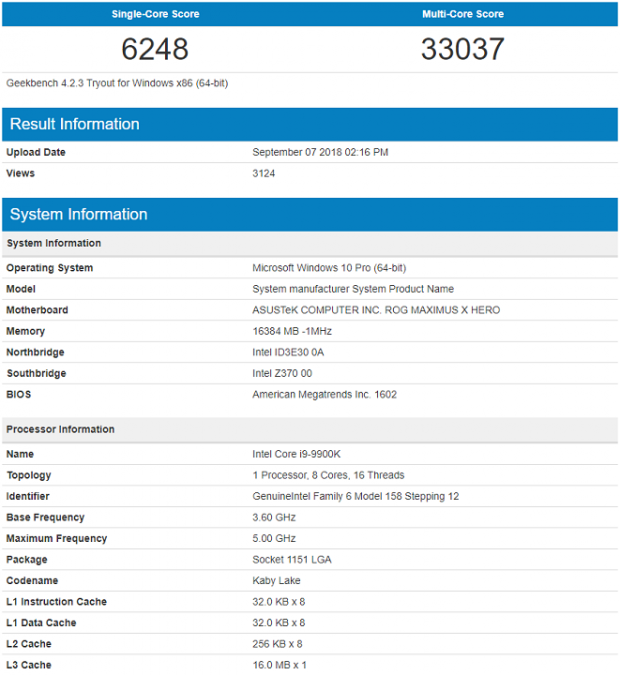
Task: Select the Codename Kaby Lake value
Action: point(276,580)
